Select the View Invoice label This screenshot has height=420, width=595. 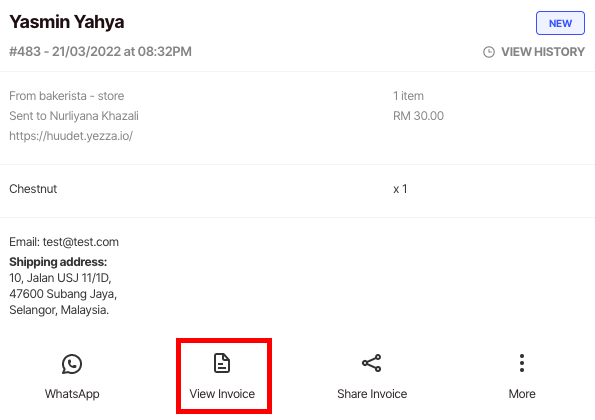tap(222, 394)
